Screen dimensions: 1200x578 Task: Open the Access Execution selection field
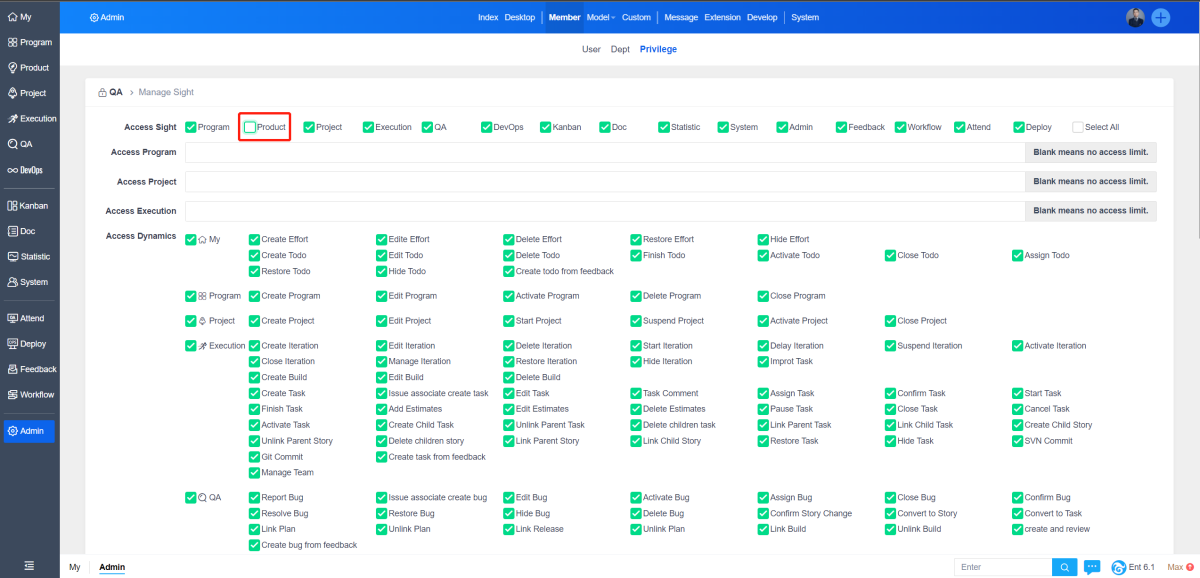click(x=604, y=211)
